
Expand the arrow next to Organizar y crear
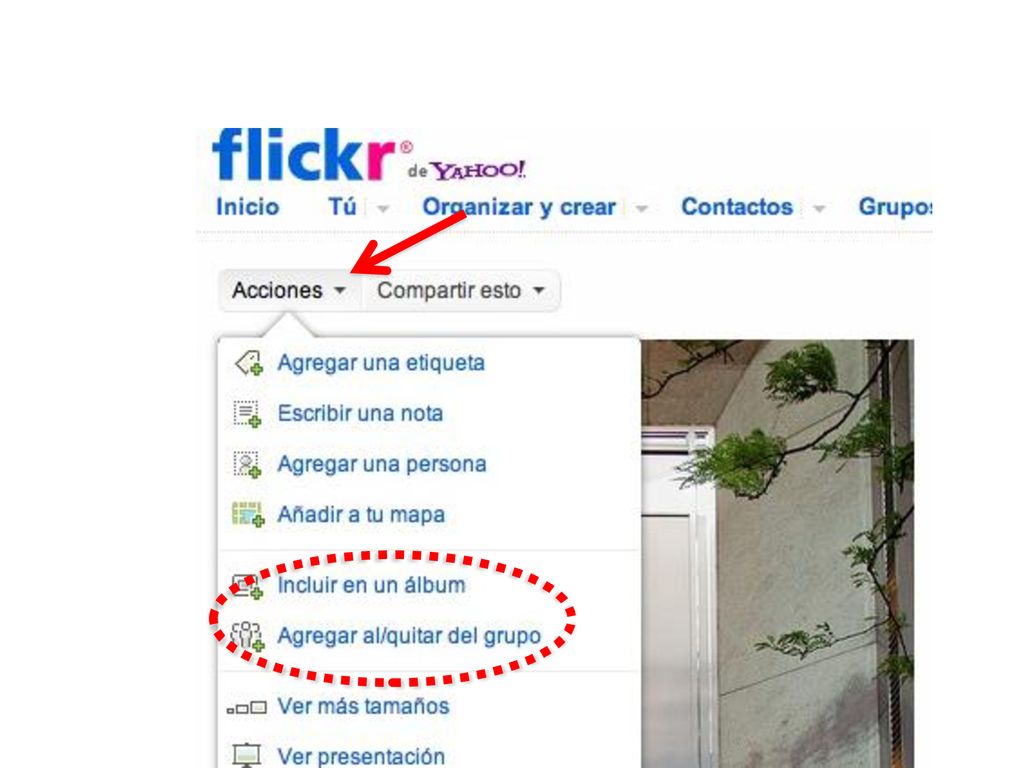coord(642,209)
